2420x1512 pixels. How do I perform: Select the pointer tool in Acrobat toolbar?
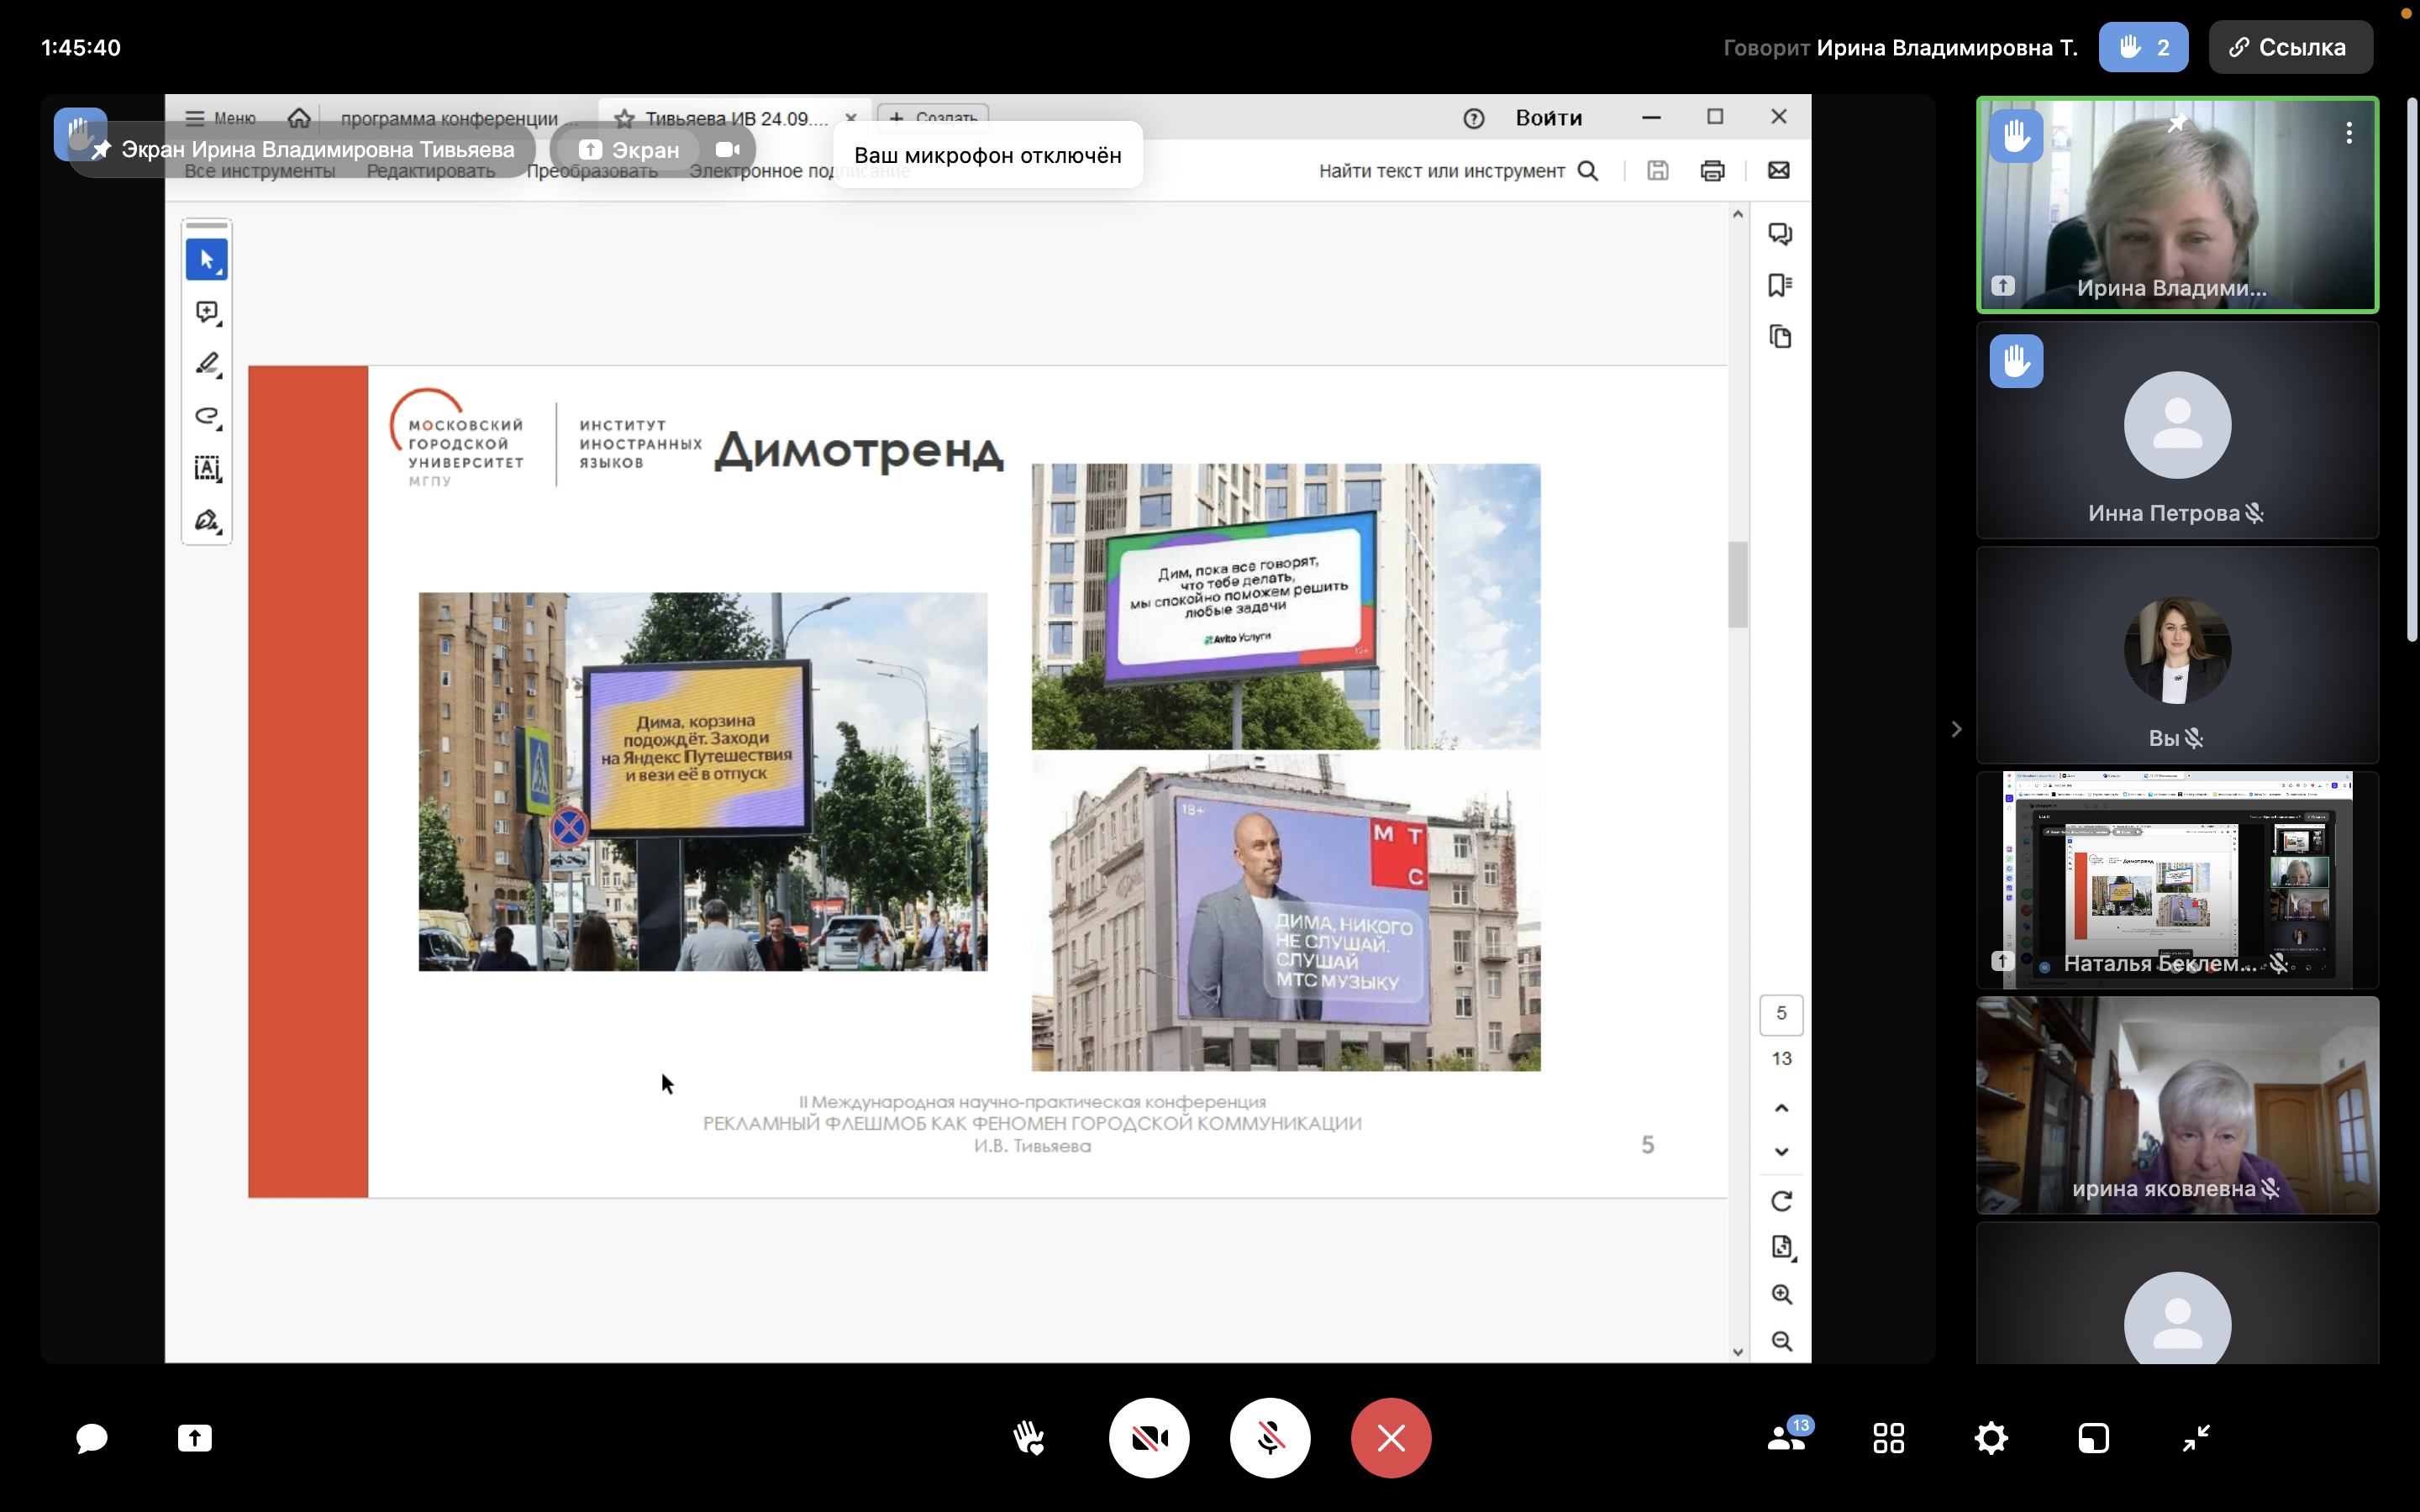[x=207, y=259]
